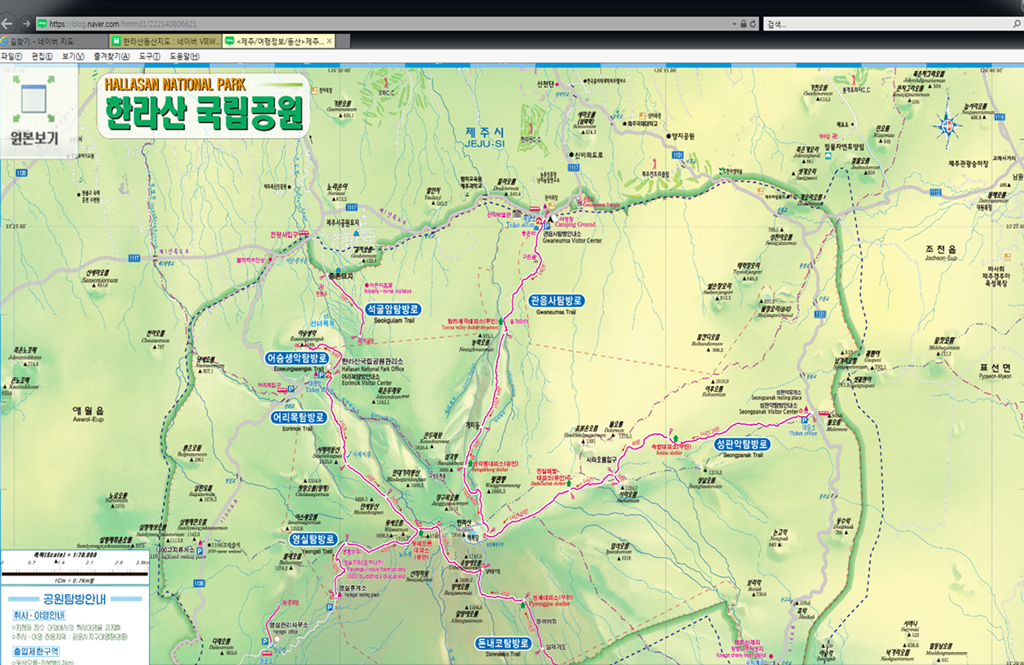Open the 도움말(H) menu

tap(185, 57)
